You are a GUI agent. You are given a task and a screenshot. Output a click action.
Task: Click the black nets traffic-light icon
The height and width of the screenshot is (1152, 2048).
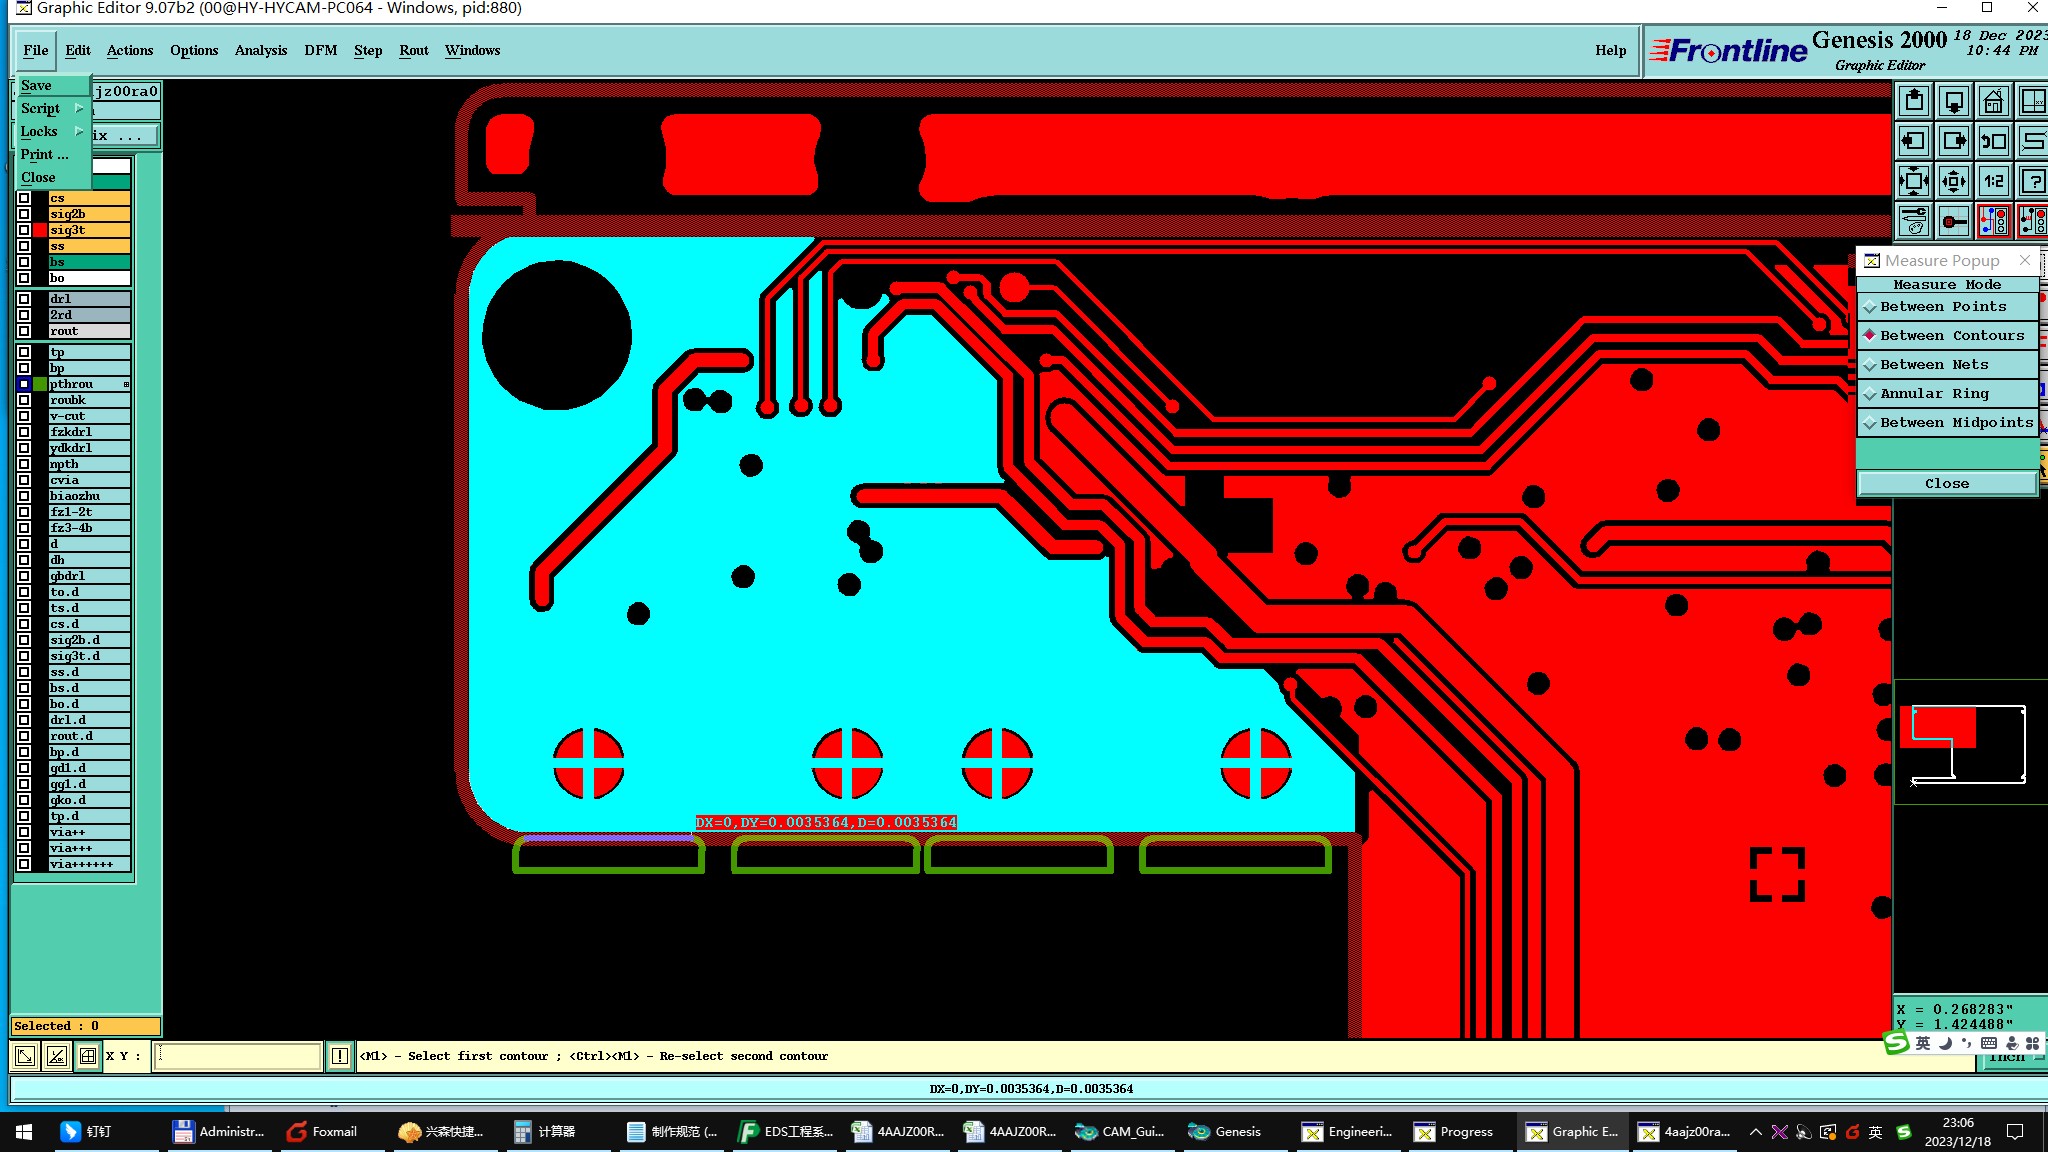pyautogui.click(x=2032, y=221)
